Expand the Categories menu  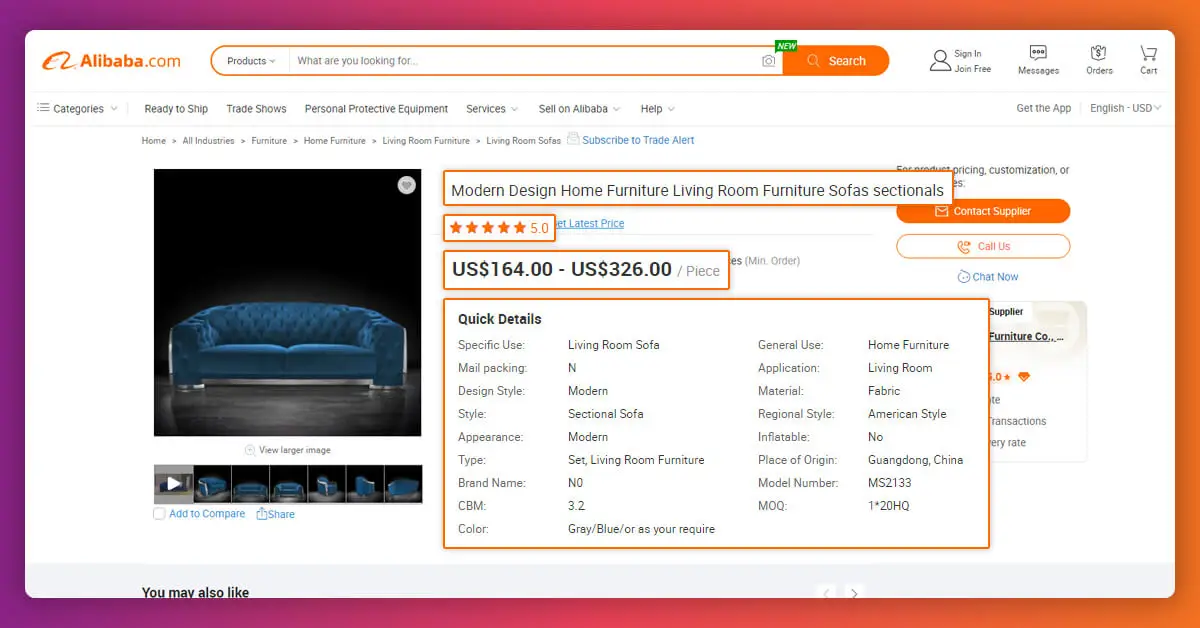(77, 108)
